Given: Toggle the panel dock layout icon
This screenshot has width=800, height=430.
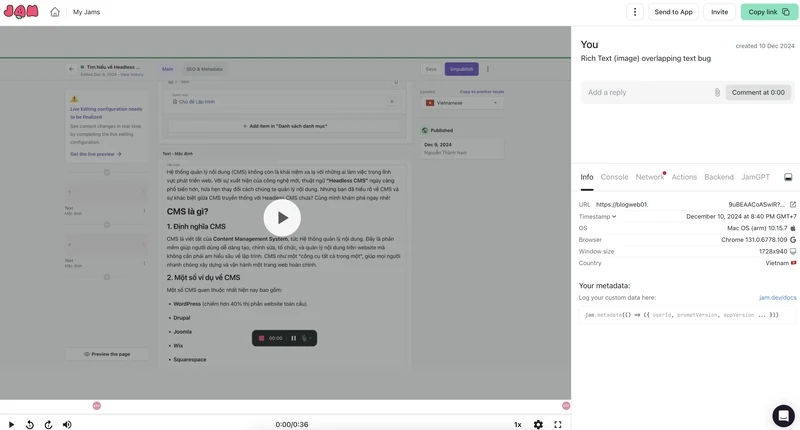Looking at the screenshot, I should [x=788, y=177].
